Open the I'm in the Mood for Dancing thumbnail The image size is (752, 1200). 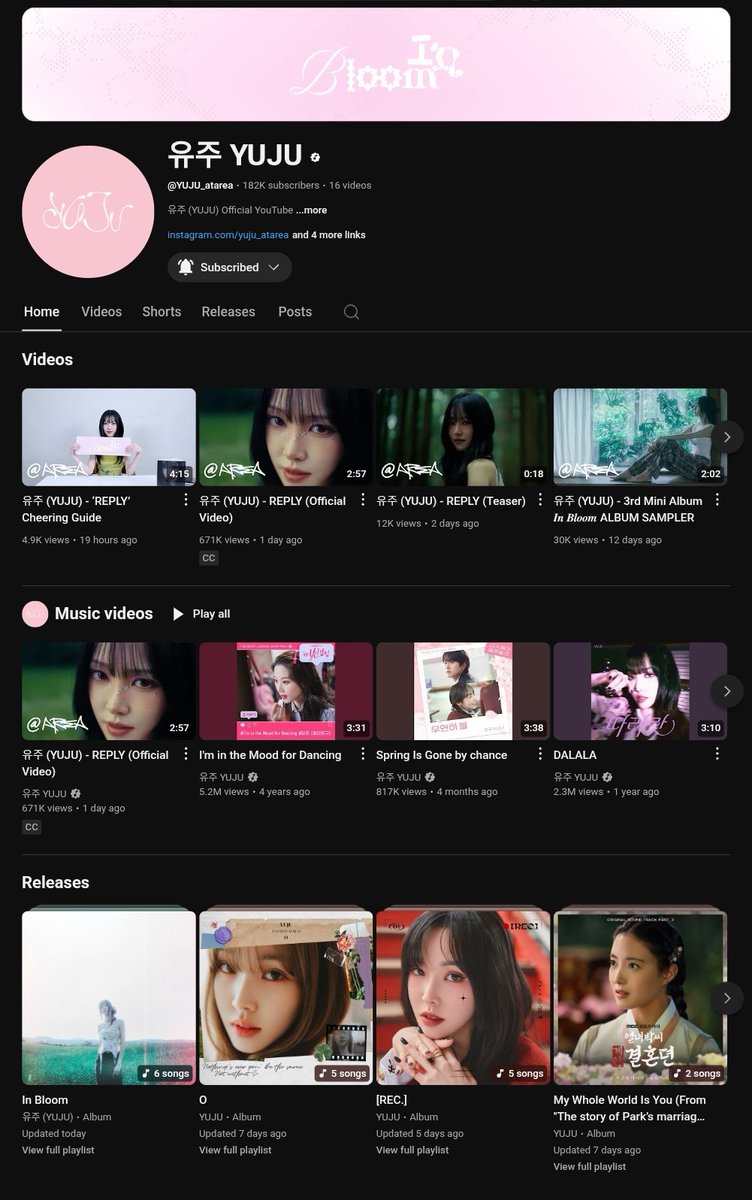286,691
